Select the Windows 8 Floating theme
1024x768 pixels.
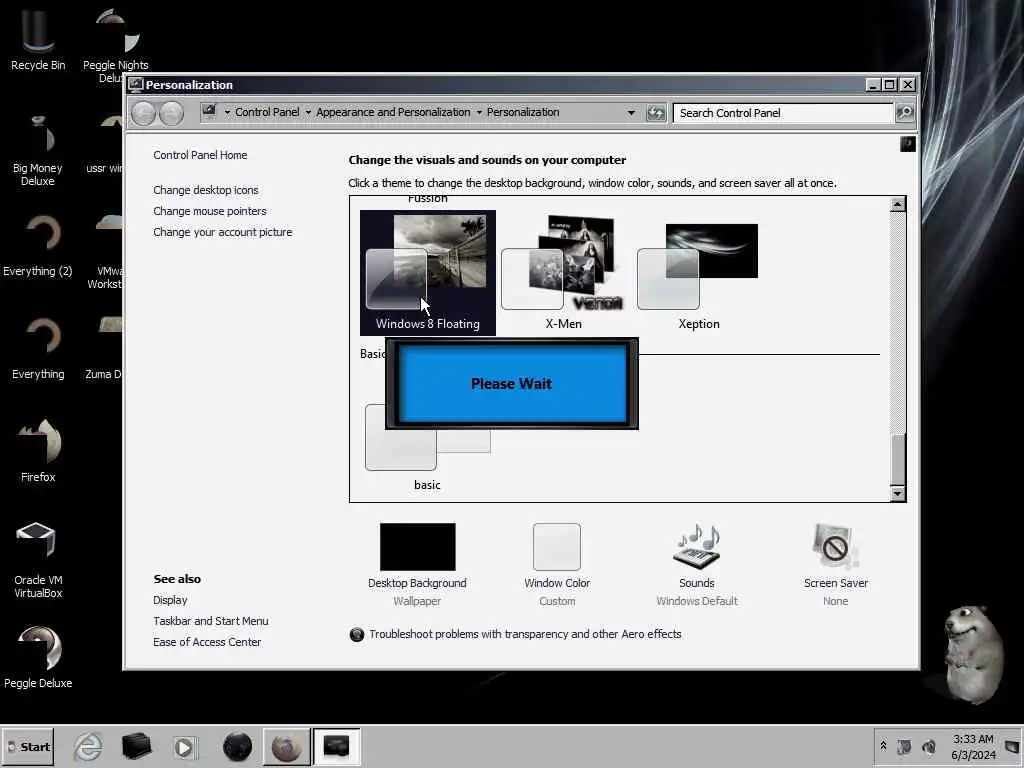428,272
